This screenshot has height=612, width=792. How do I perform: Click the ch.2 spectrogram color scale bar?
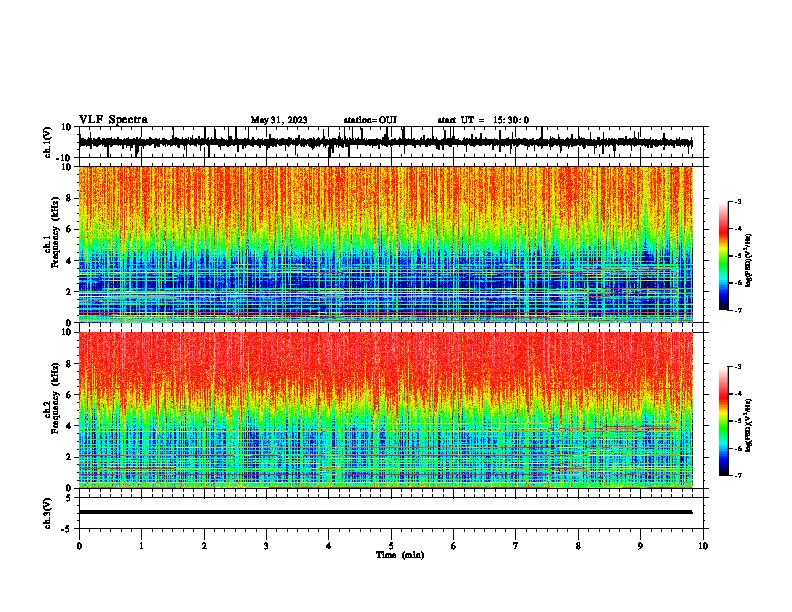pyautogui.click(x=724, y=421)
